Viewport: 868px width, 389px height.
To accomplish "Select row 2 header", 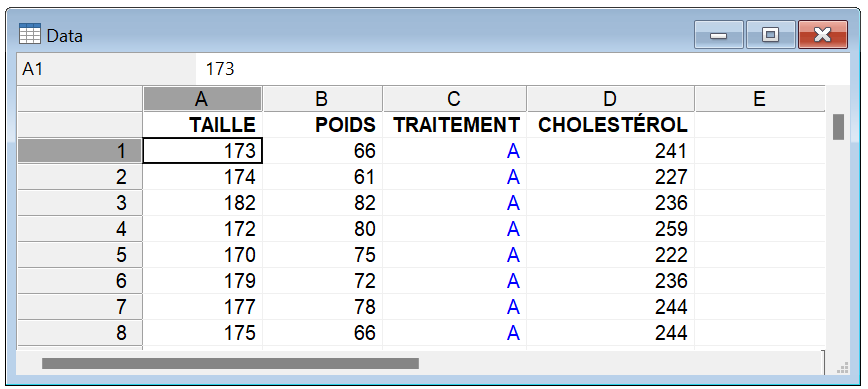I will pos(80,177).
